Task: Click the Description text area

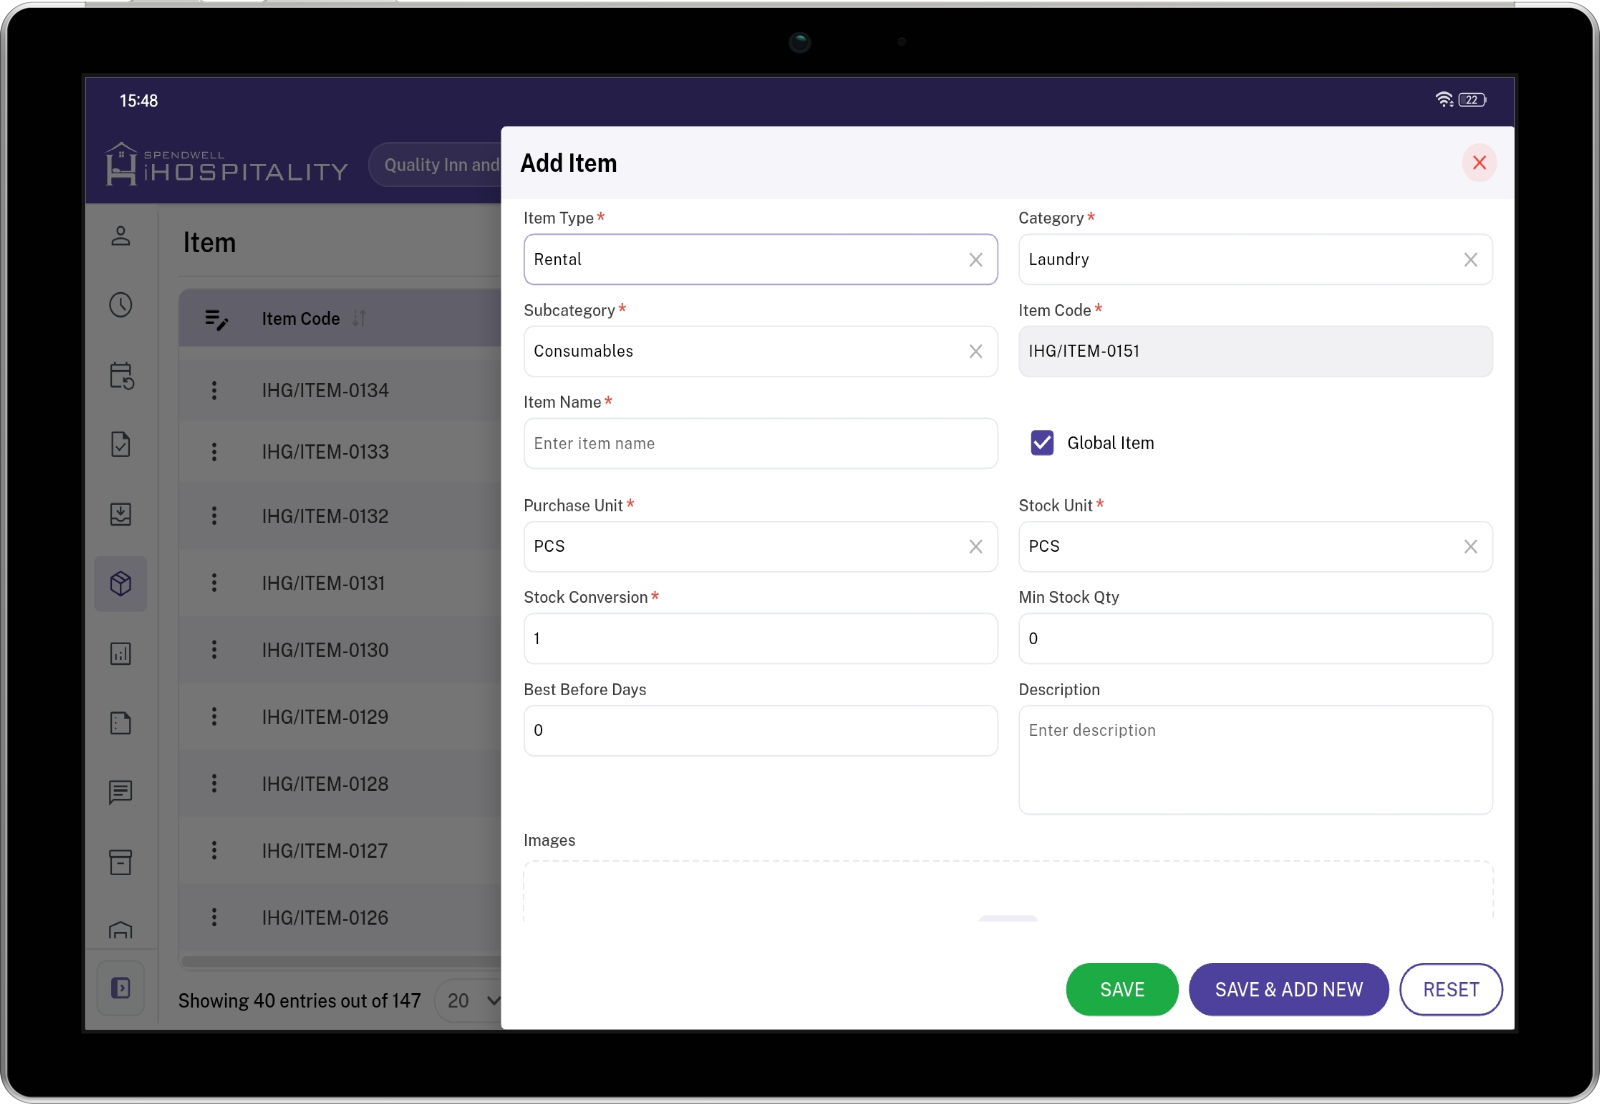Action: (x=1256, y=760)
